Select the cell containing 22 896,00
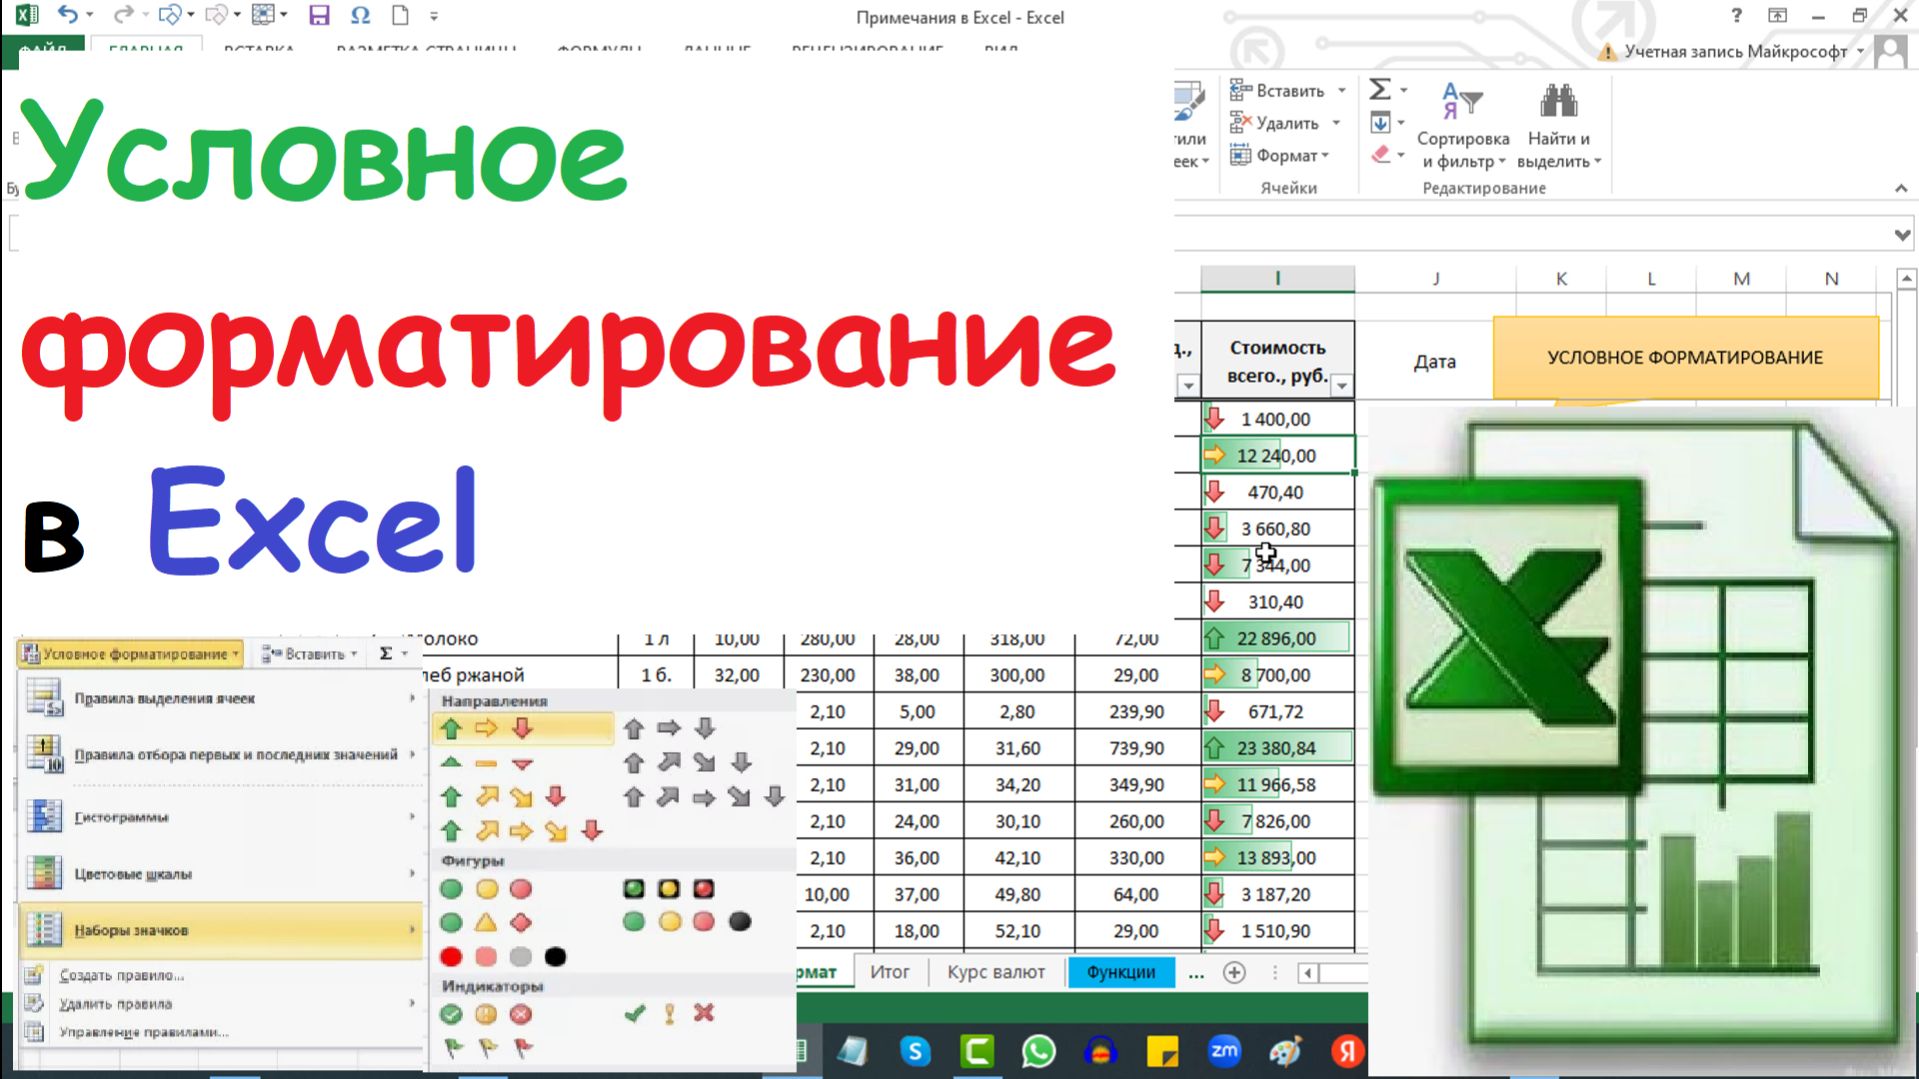The height and width of the screenshot is (1079, 1919). pyautogui.click(x=1277, y=639)
